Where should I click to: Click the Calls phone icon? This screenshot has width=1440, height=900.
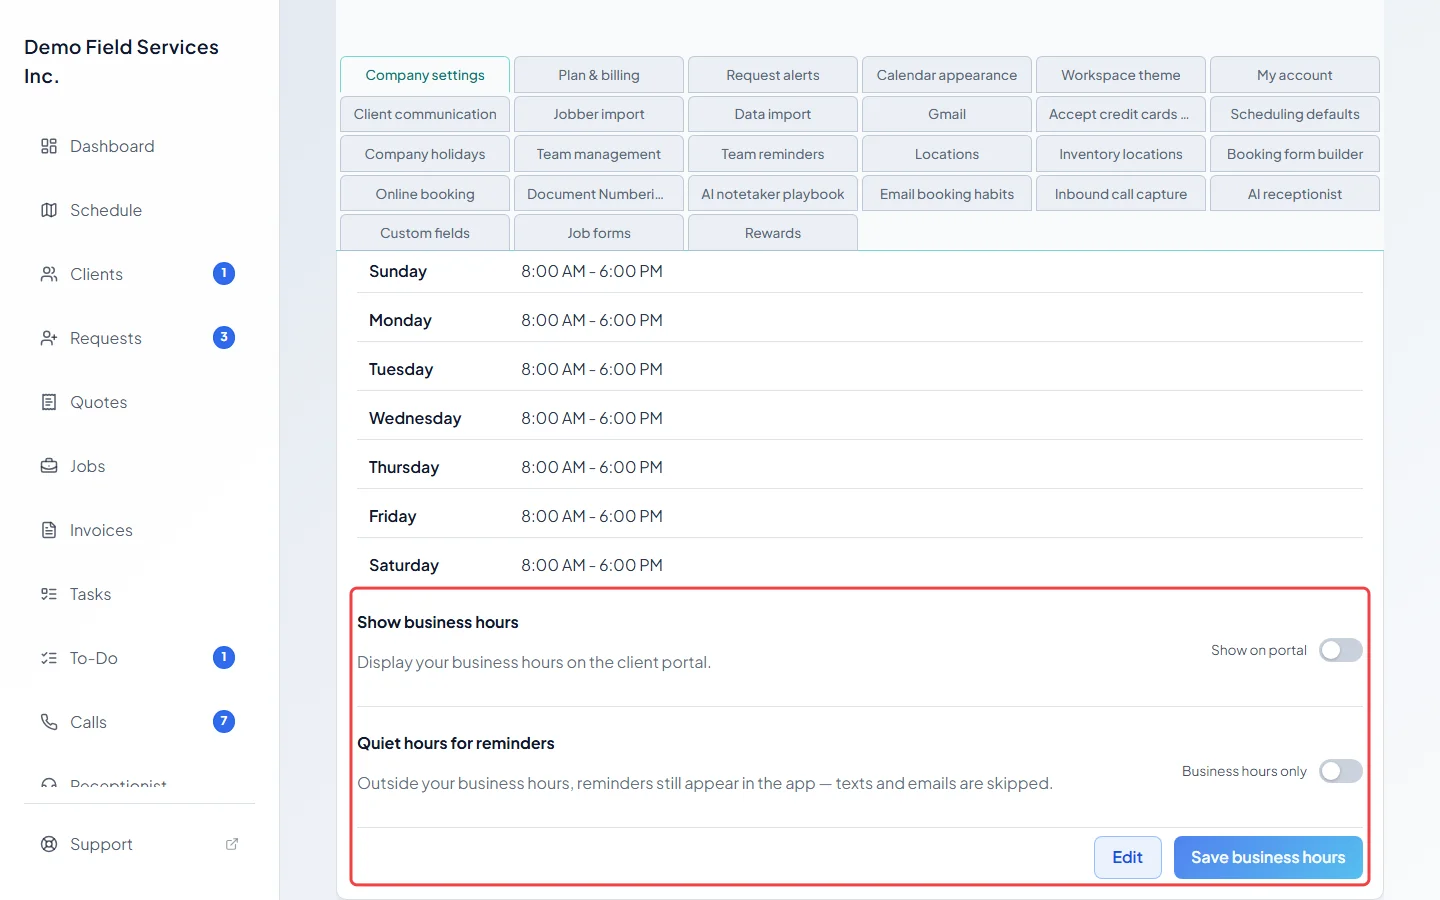[x=49, y=722]
